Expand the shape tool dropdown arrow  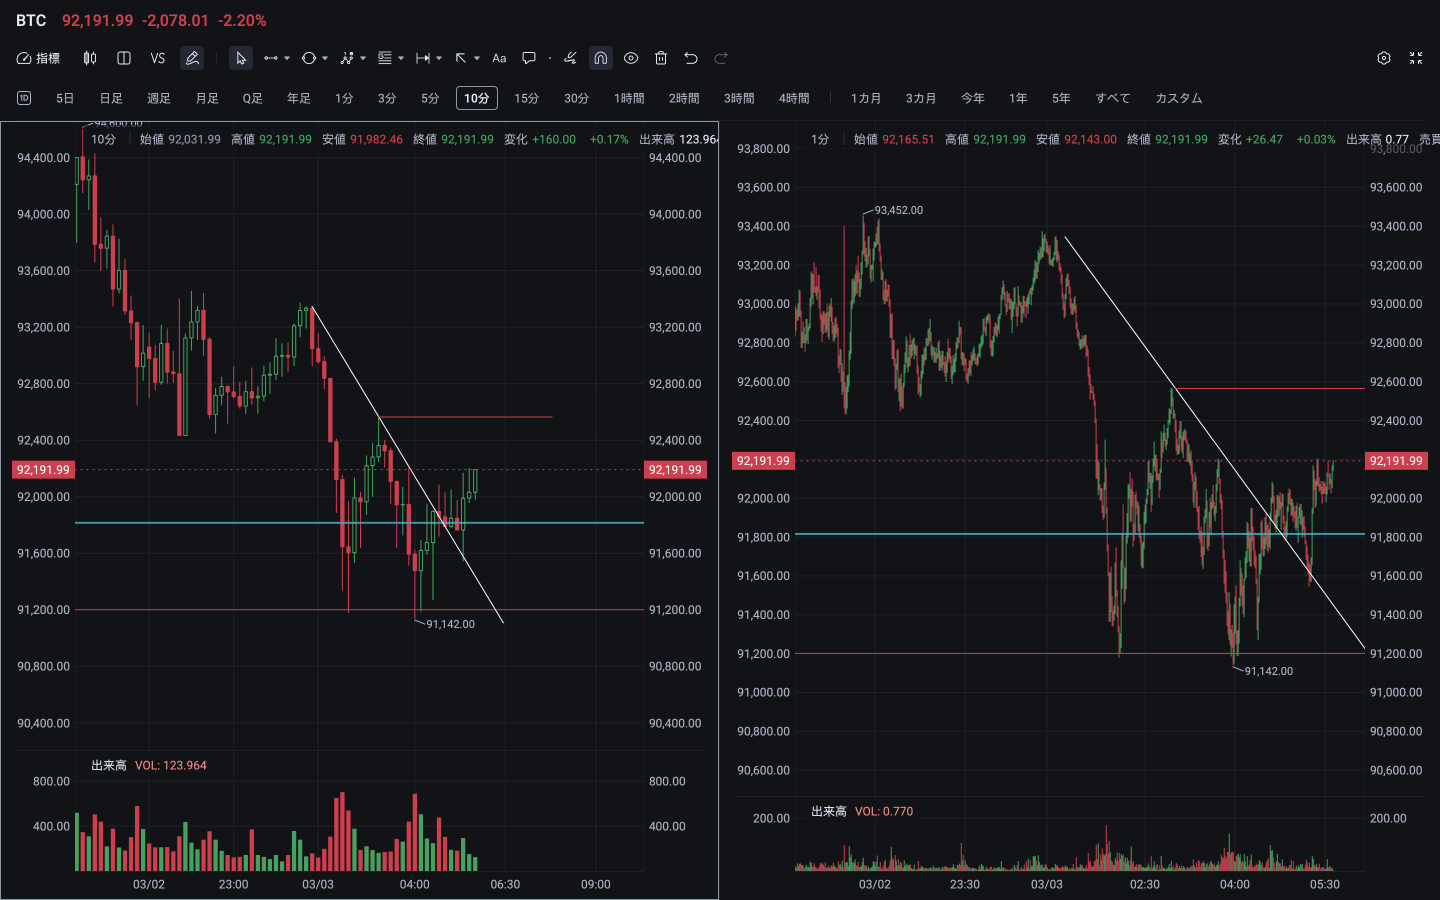pyautogui.click(x=325, y=58)
